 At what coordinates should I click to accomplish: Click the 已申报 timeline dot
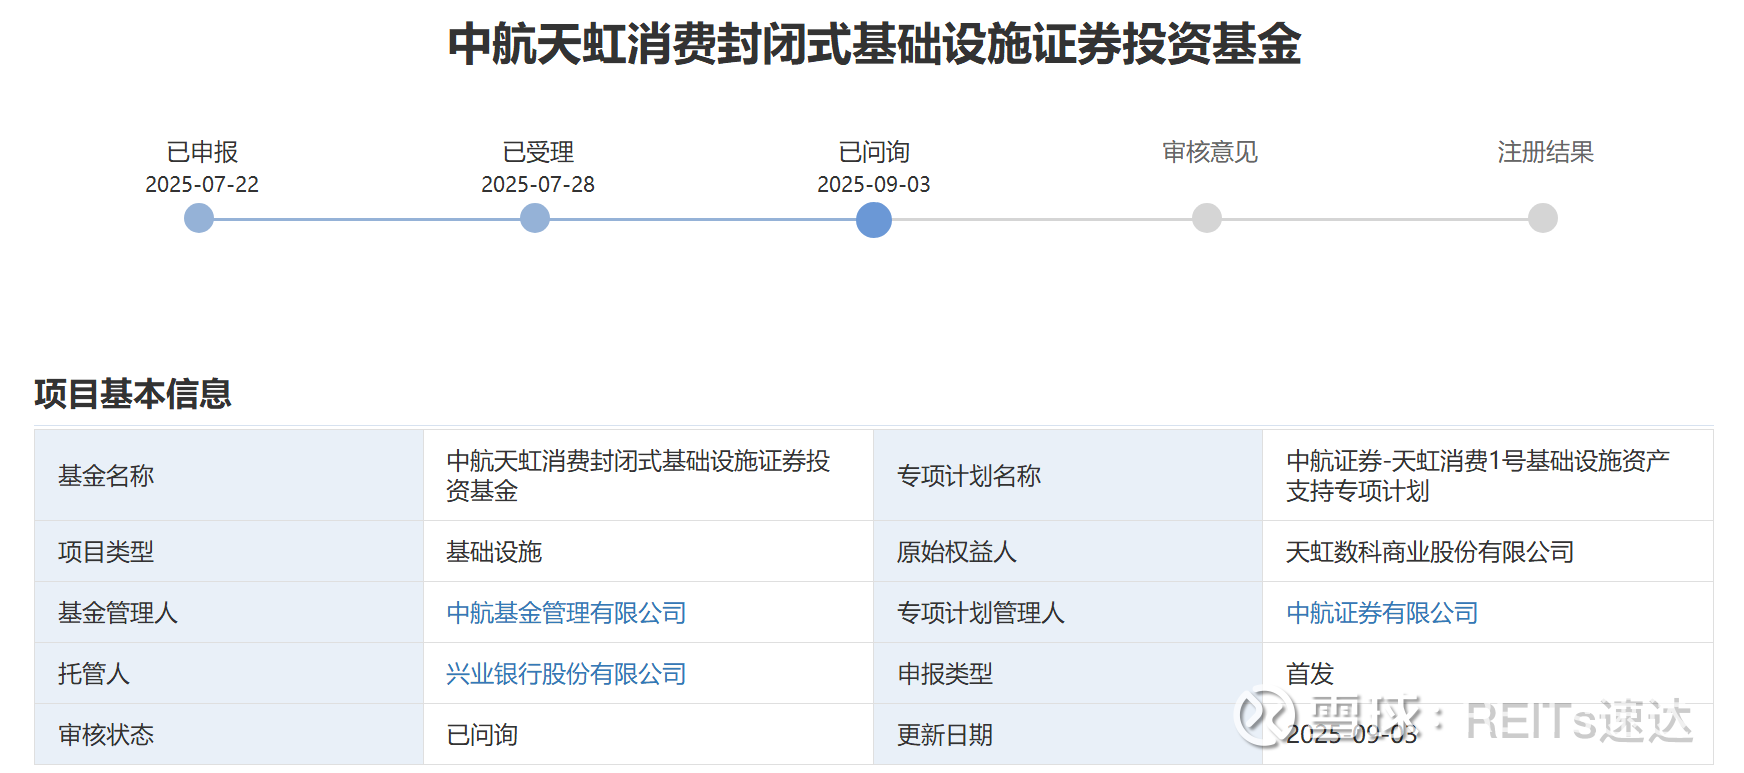point(199,218)
